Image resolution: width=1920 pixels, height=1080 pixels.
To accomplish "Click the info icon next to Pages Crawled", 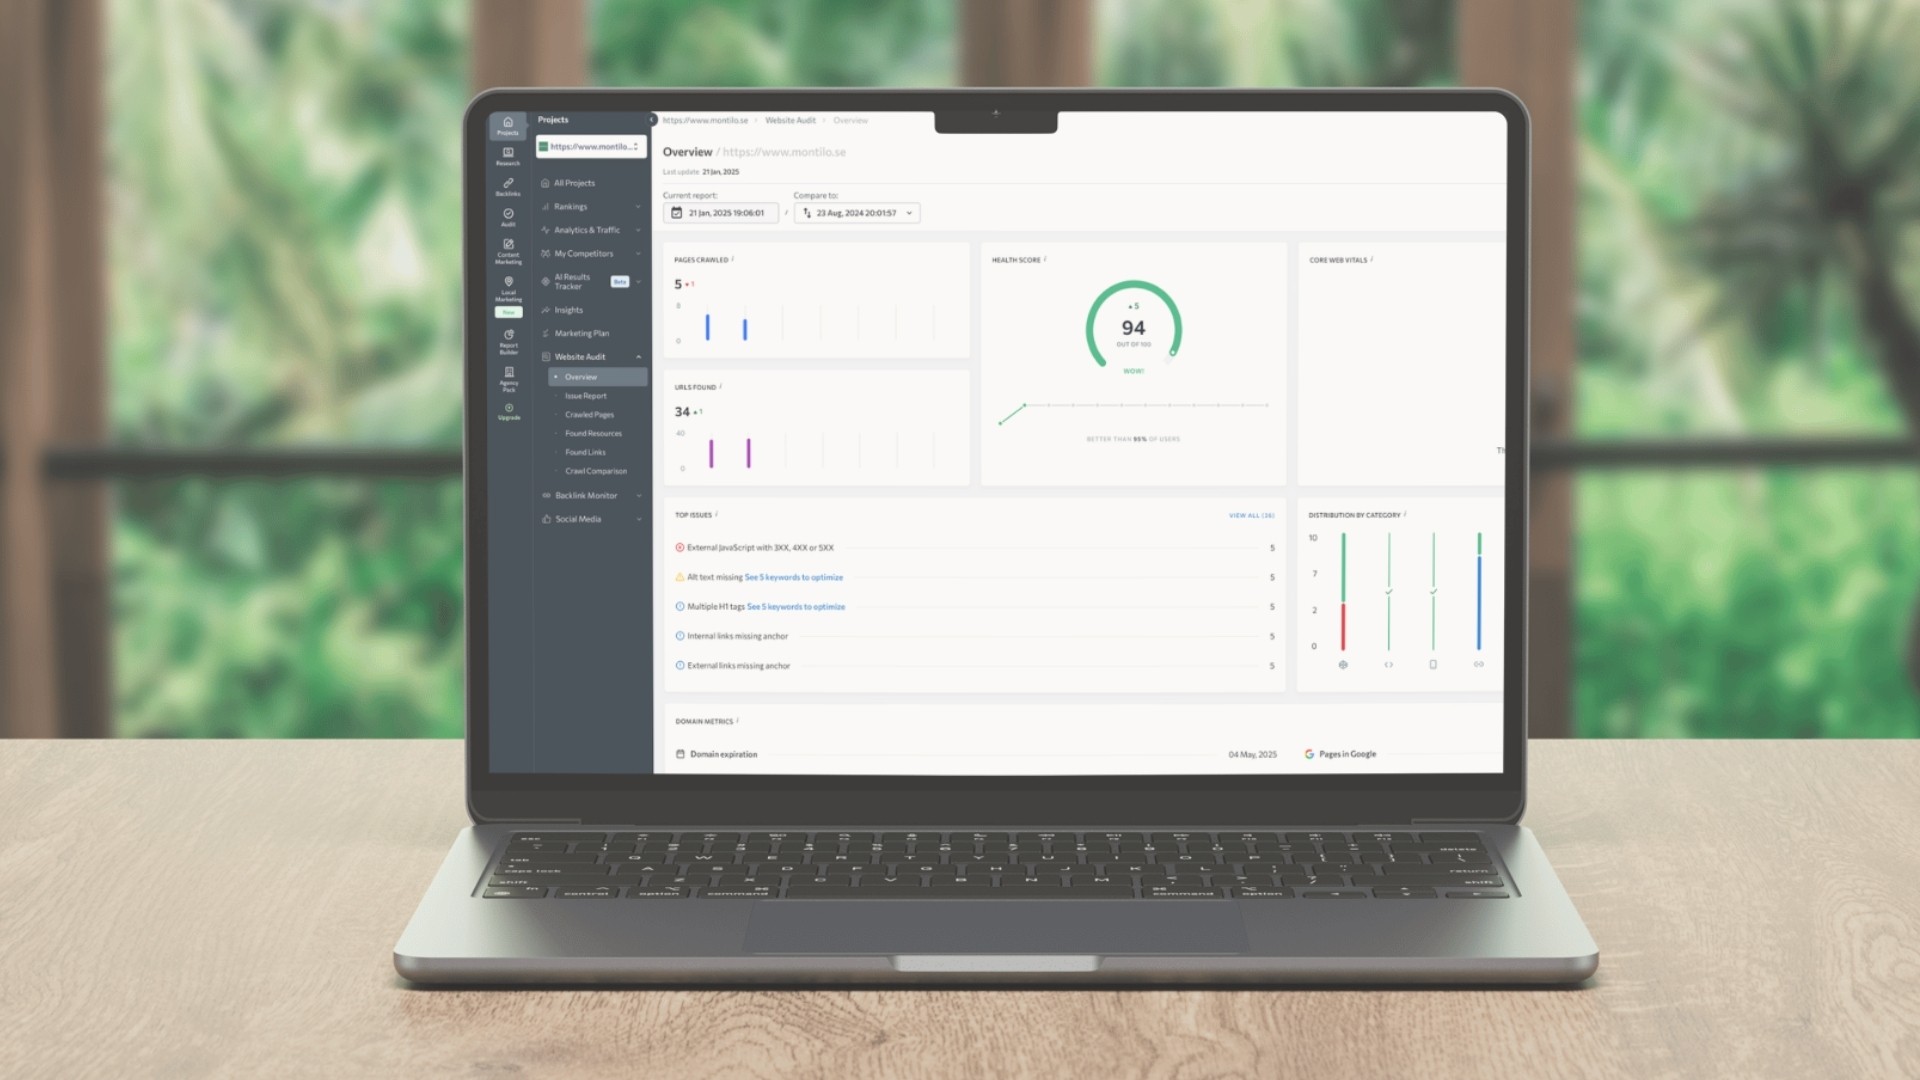I will [x=733, y=259].
